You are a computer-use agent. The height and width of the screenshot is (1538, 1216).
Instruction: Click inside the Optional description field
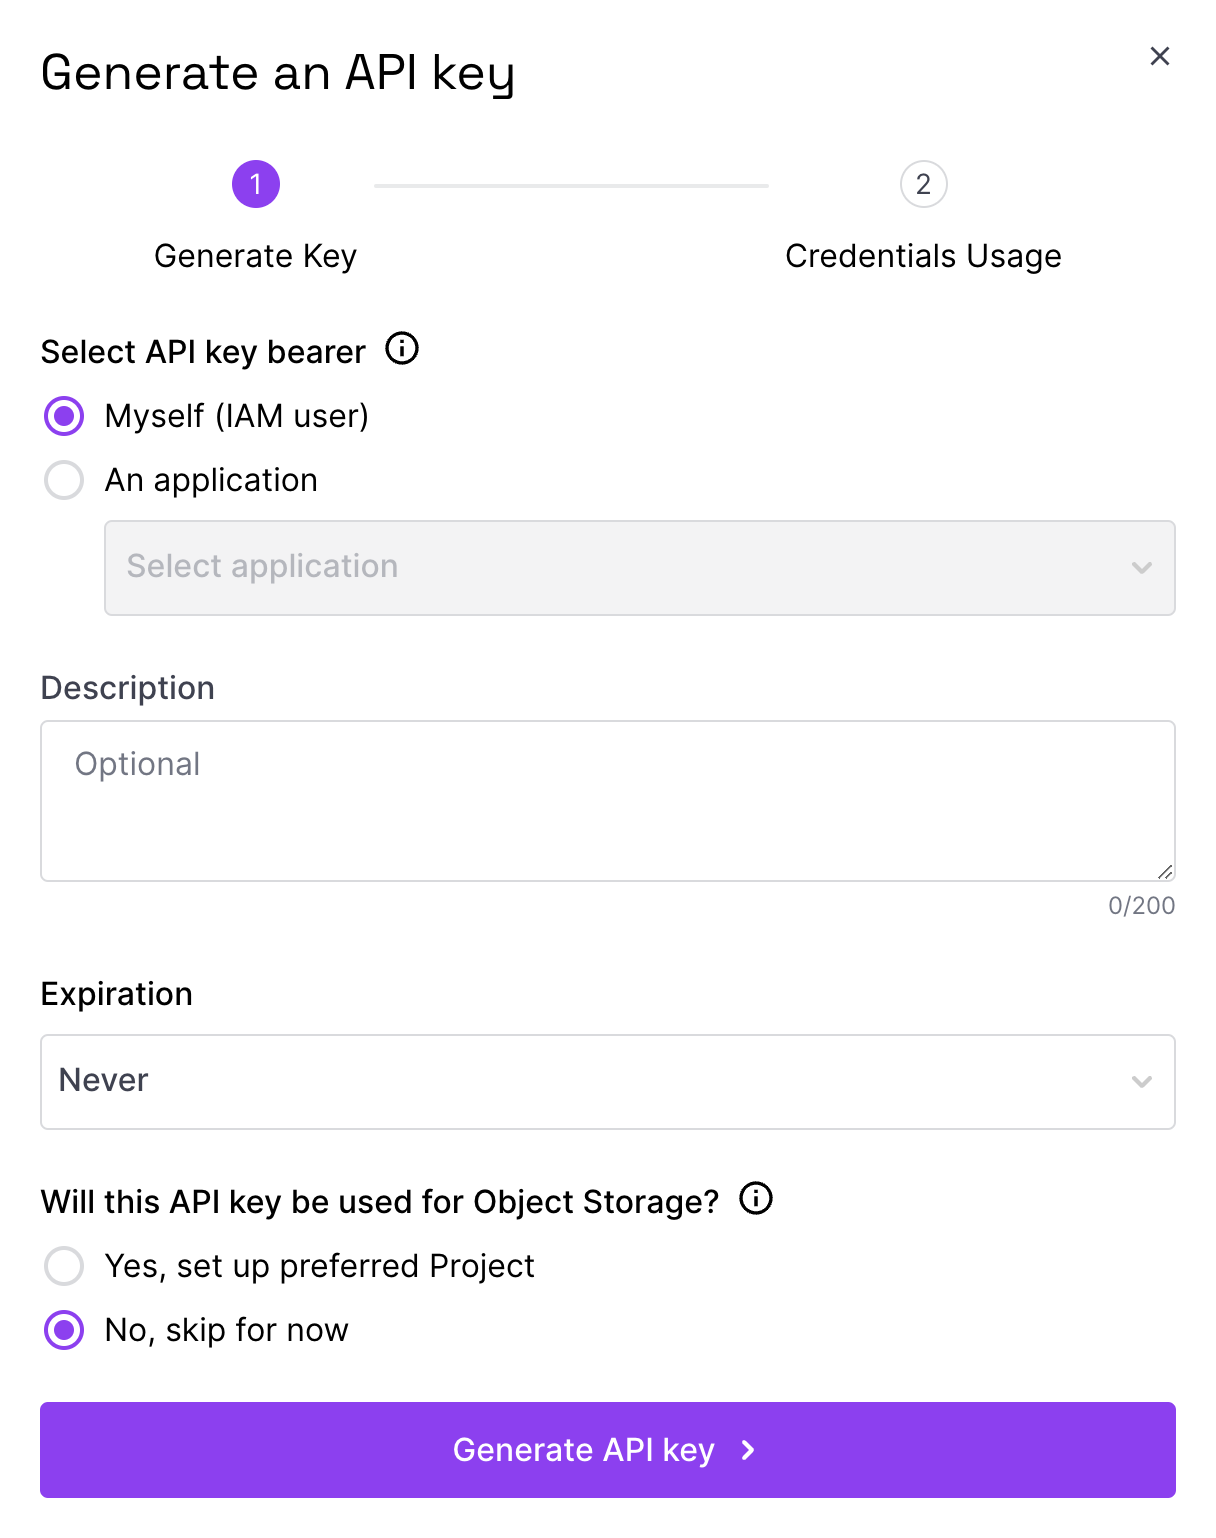point(608,800)
